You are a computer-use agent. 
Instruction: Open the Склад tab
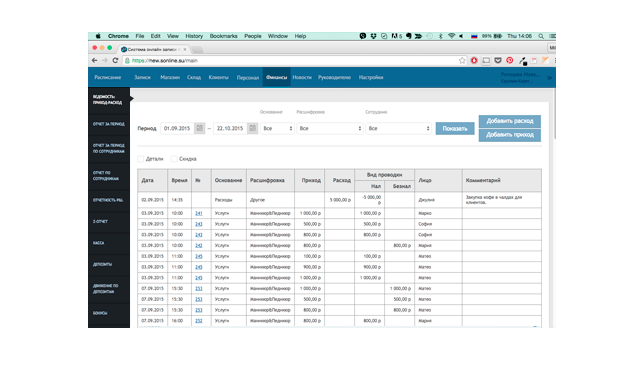[194, 78]
